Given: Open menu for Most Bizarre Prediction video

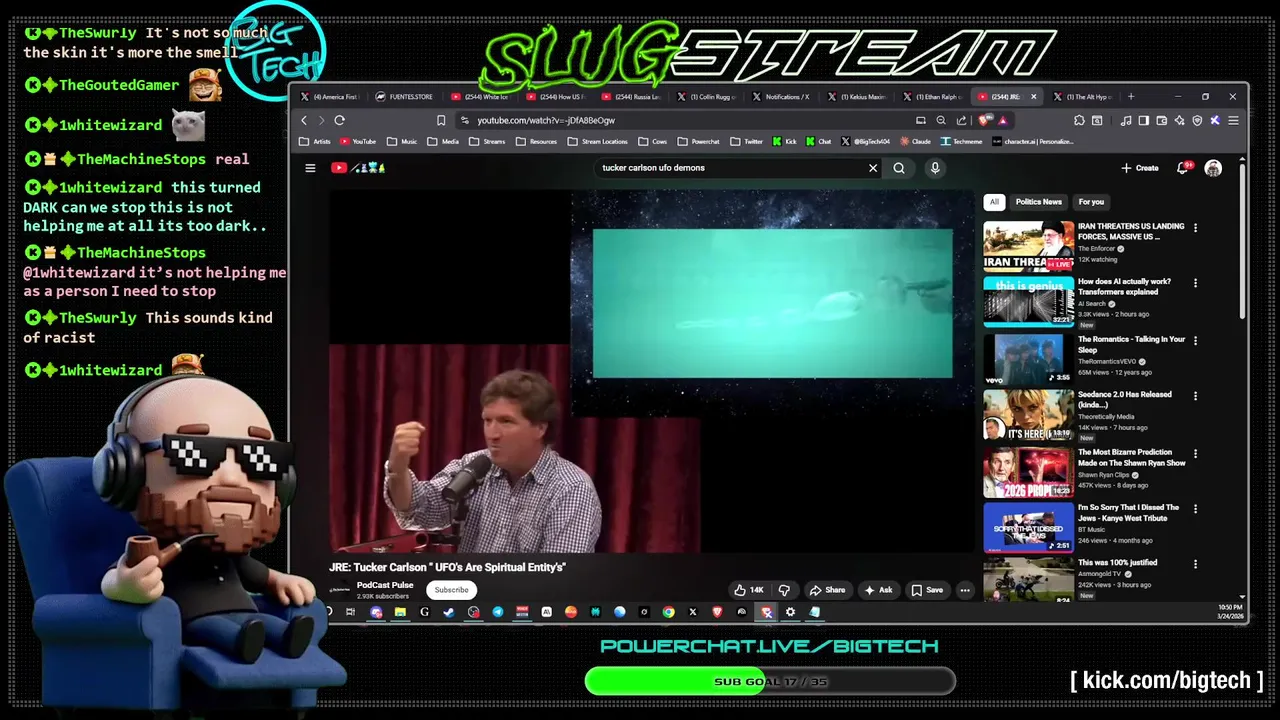Looking at the screenshot, I should (1195, 453).
